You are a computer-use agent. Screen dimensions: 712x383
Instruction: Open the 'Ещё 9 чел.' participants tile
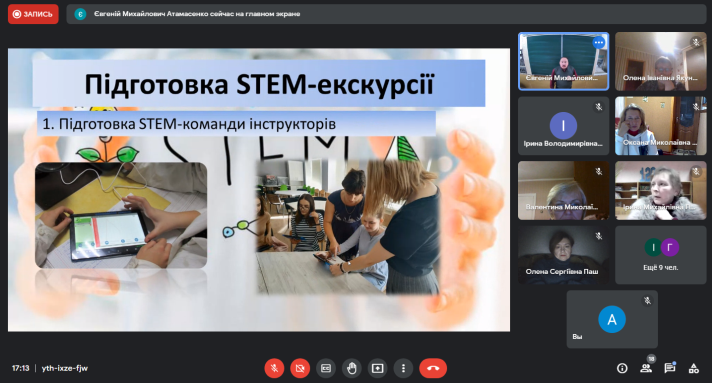(661, 255)
